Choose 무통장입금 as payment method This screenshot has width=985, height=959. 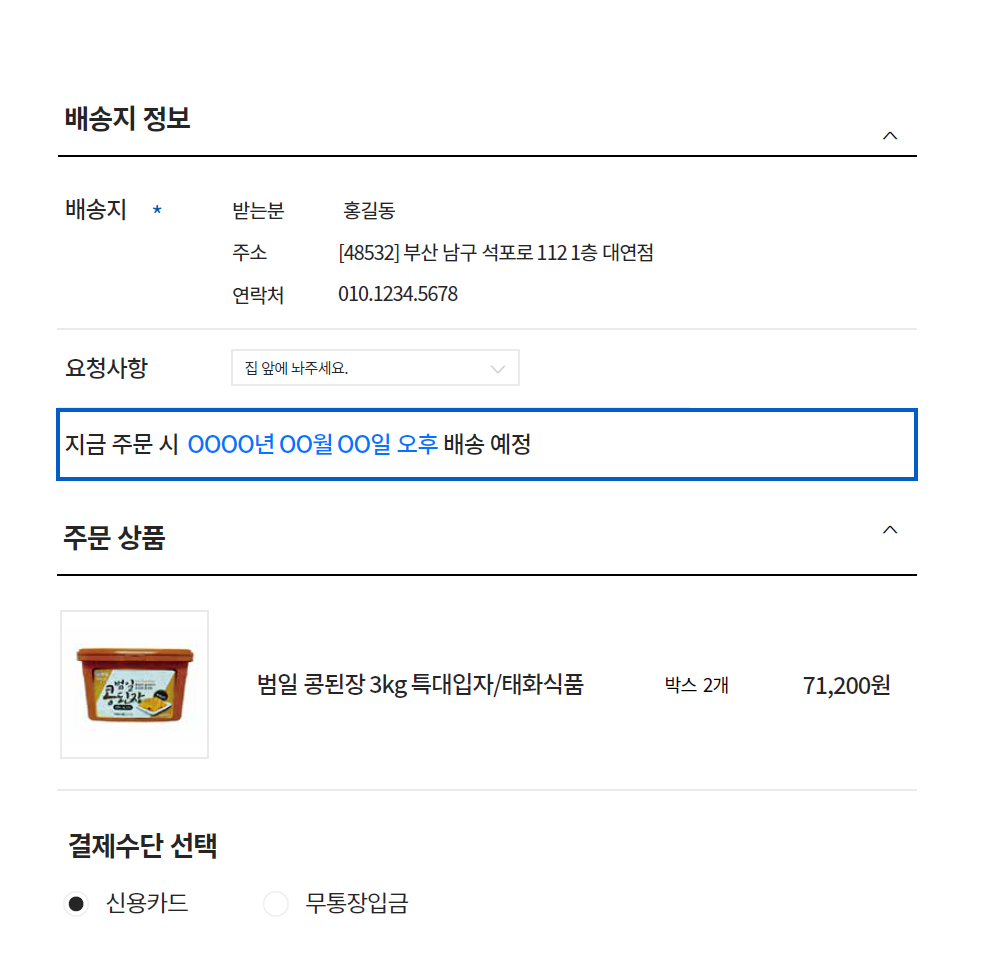point(275,905)
